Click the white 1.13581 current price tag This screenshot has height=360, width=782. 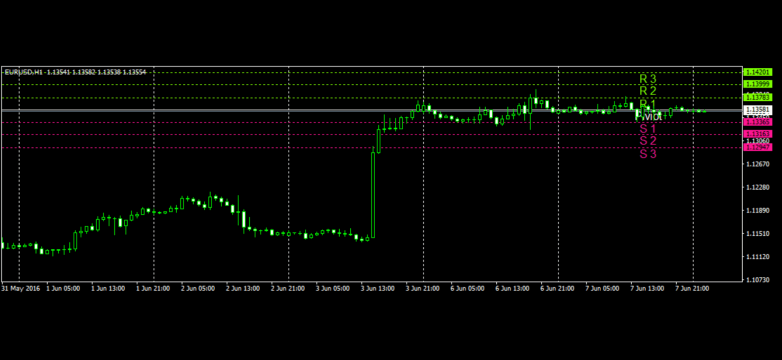758,109
